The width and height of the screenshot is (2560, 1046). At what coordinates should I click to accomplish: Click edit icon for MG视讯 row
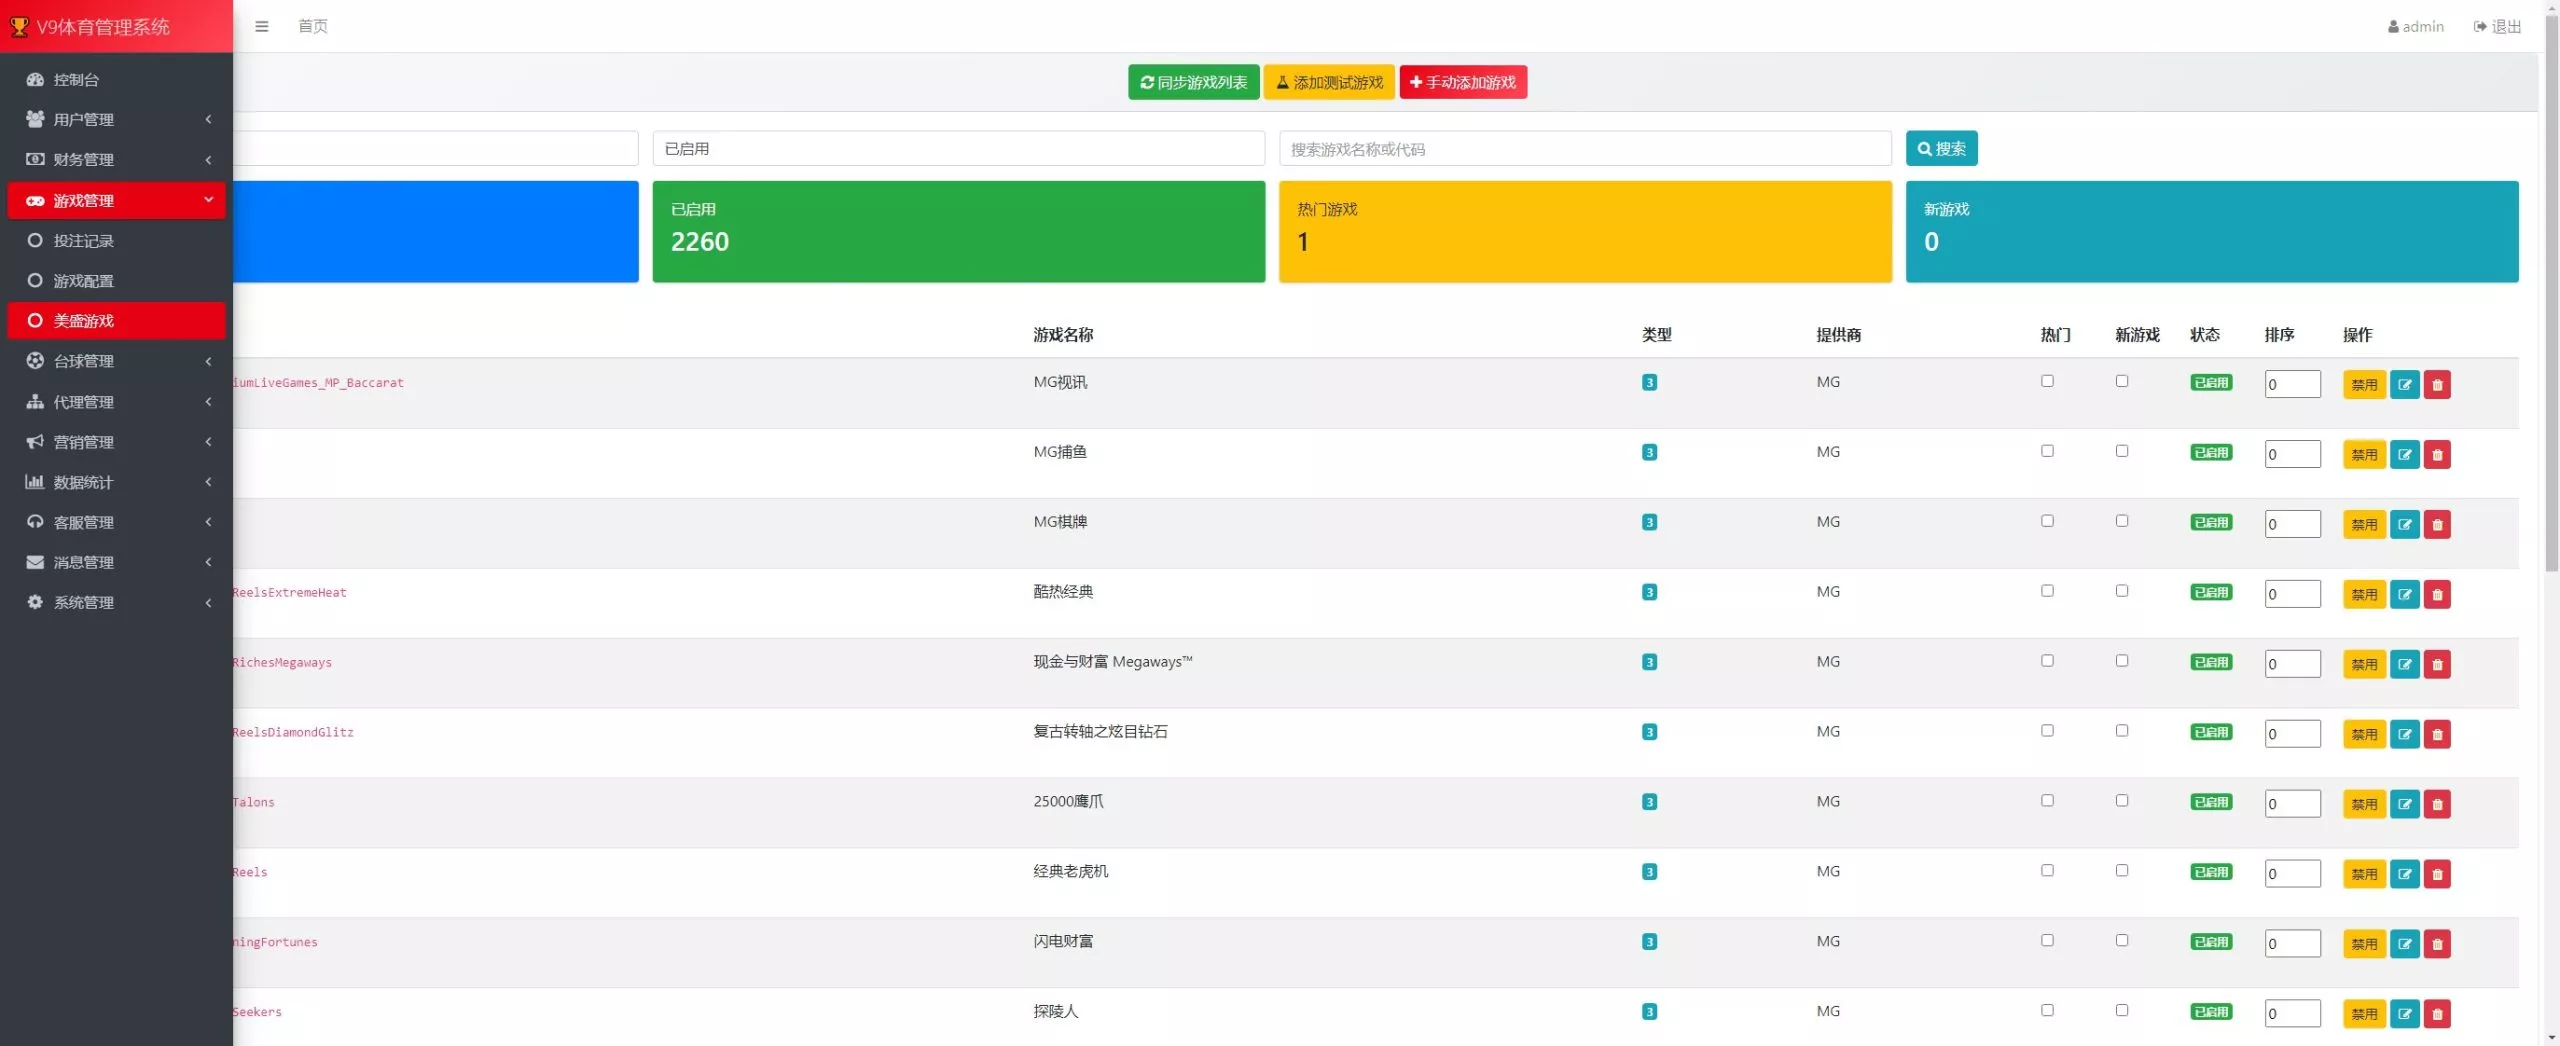[2404, 385]
